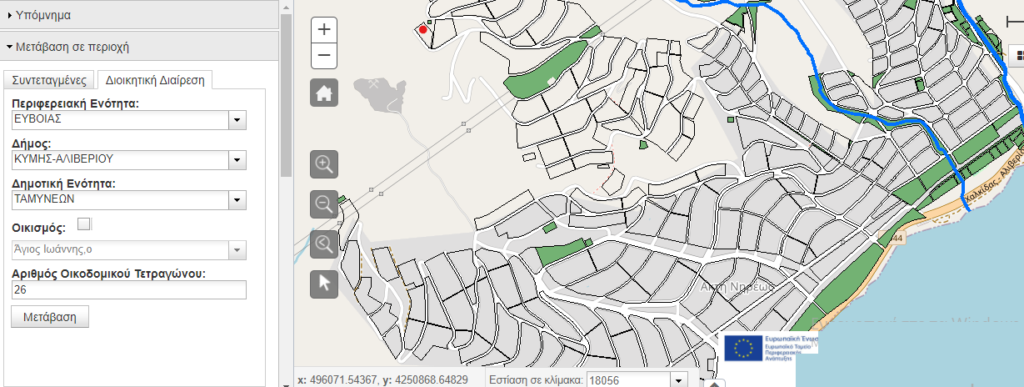The width and height of the screenshot is (1024, 387).
Task: Zoom in with the plus button
Action: 324,29
